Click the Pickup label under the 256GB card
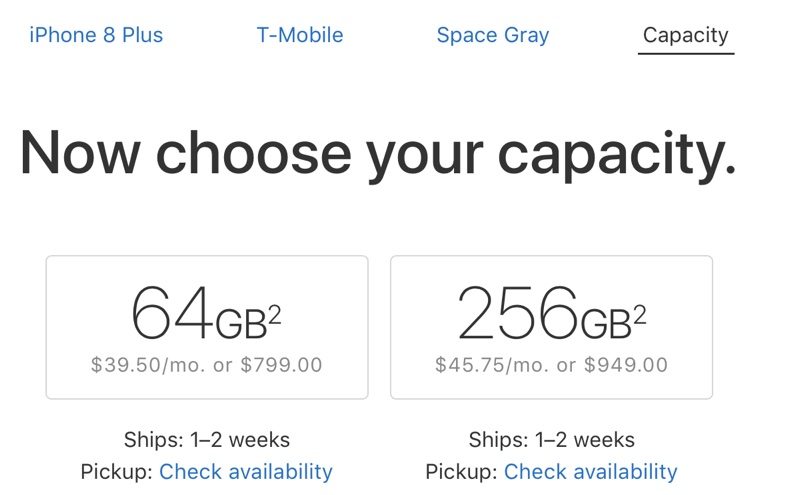The width and height of the screenshot is (800, 495). point(461,471)
